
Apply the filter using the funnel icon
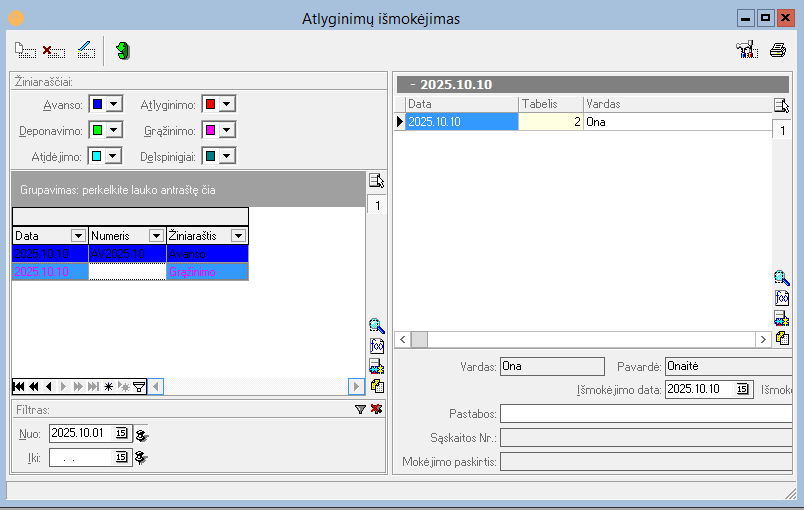coord(360,409)
